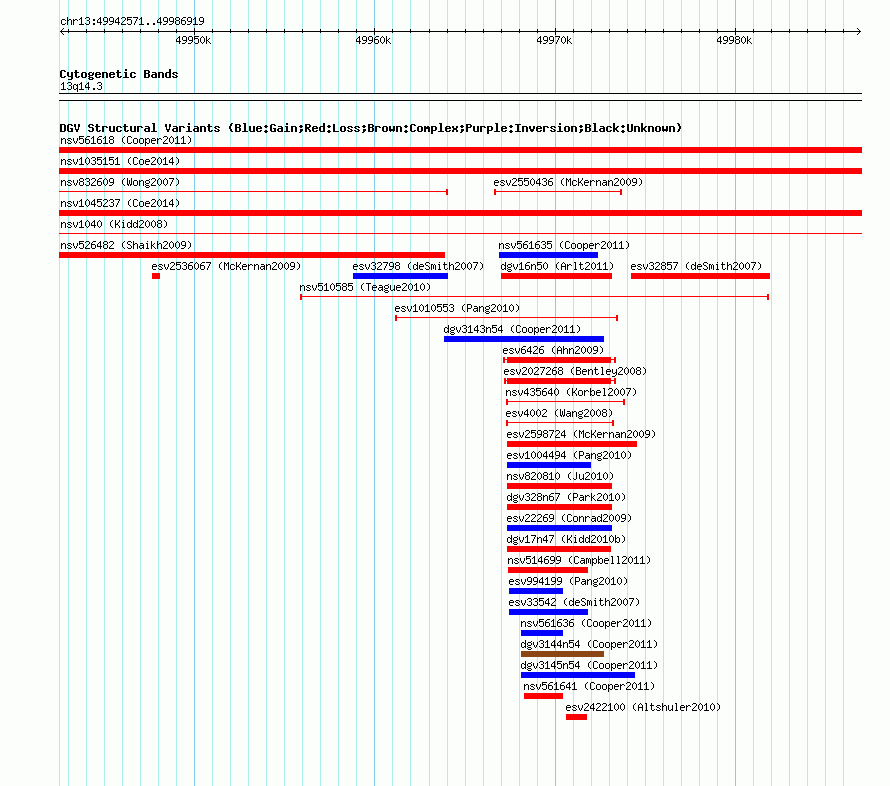Click the esv2422100 (Altshuler2010) label
Screen dimensions: 890x786
click(643, 707)
